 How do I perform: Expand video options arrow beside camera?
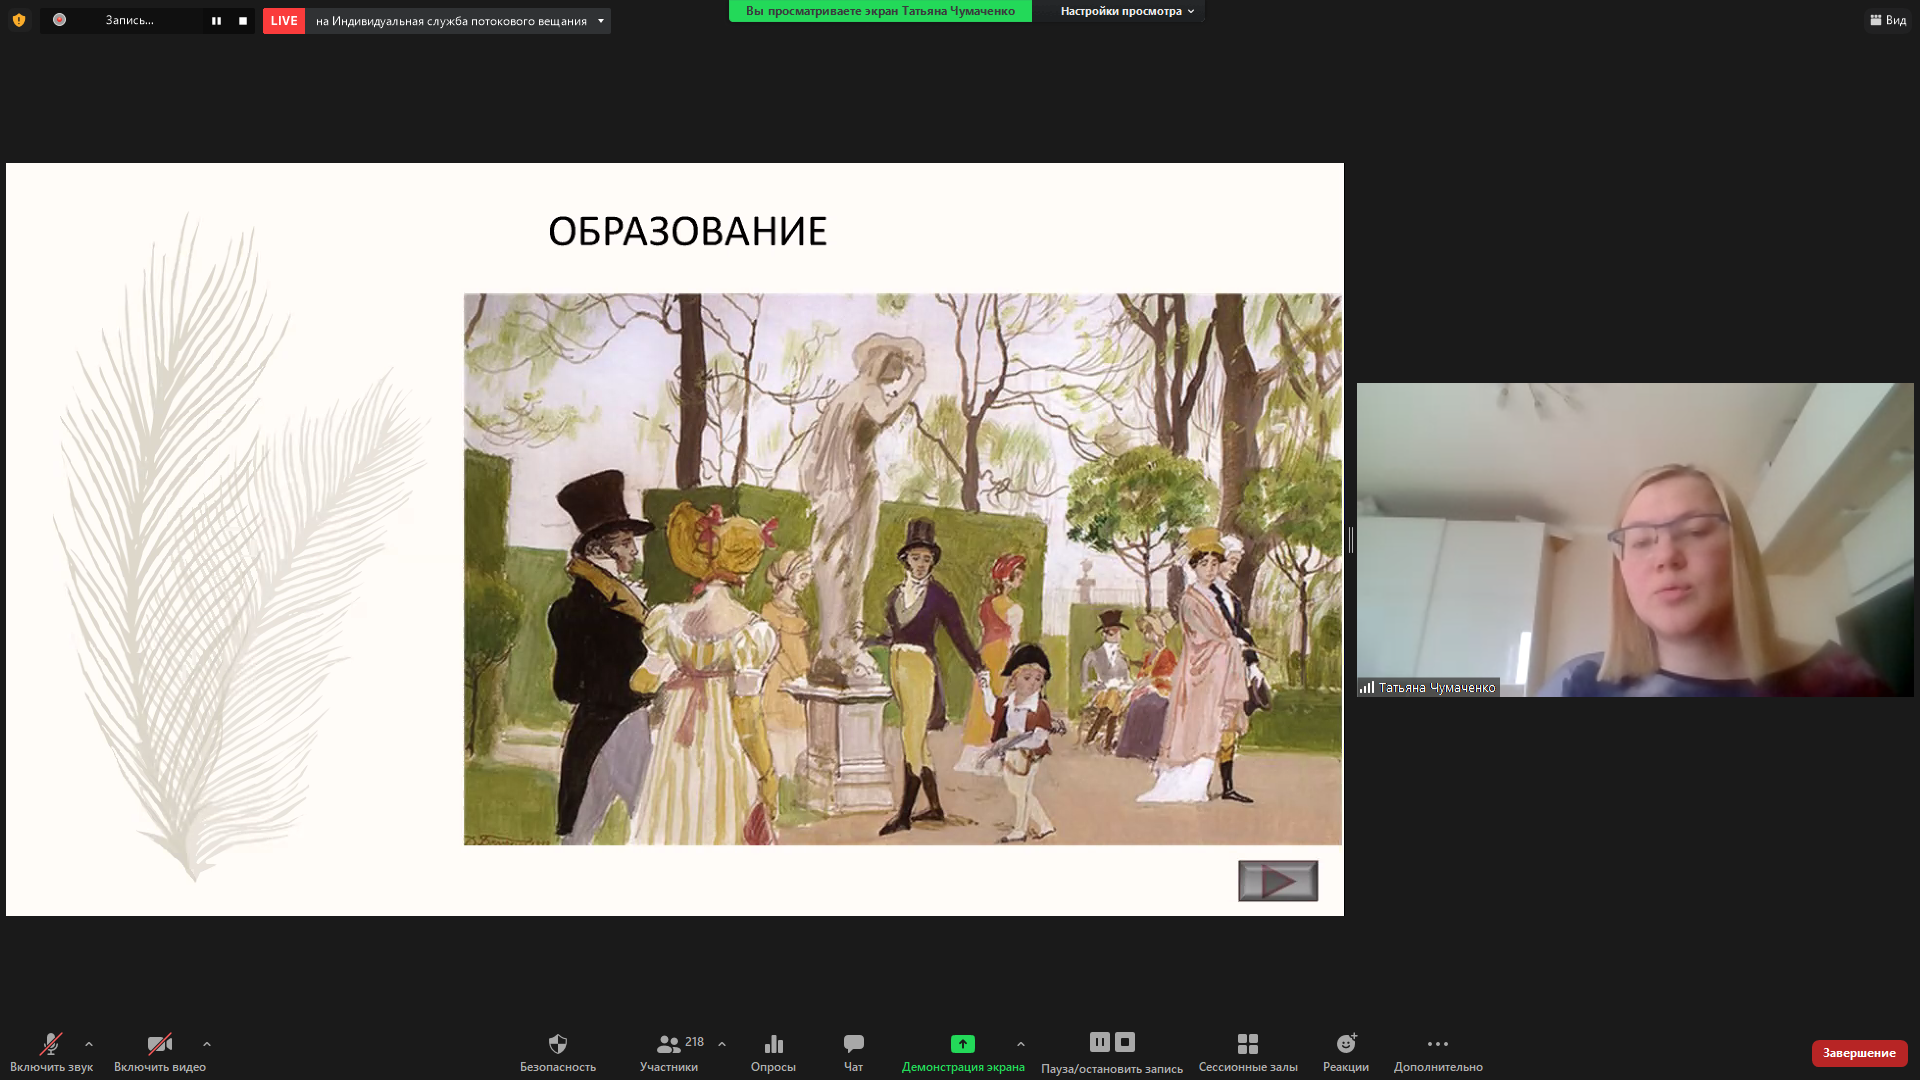pyautogui.click(x=207, y=1044)
